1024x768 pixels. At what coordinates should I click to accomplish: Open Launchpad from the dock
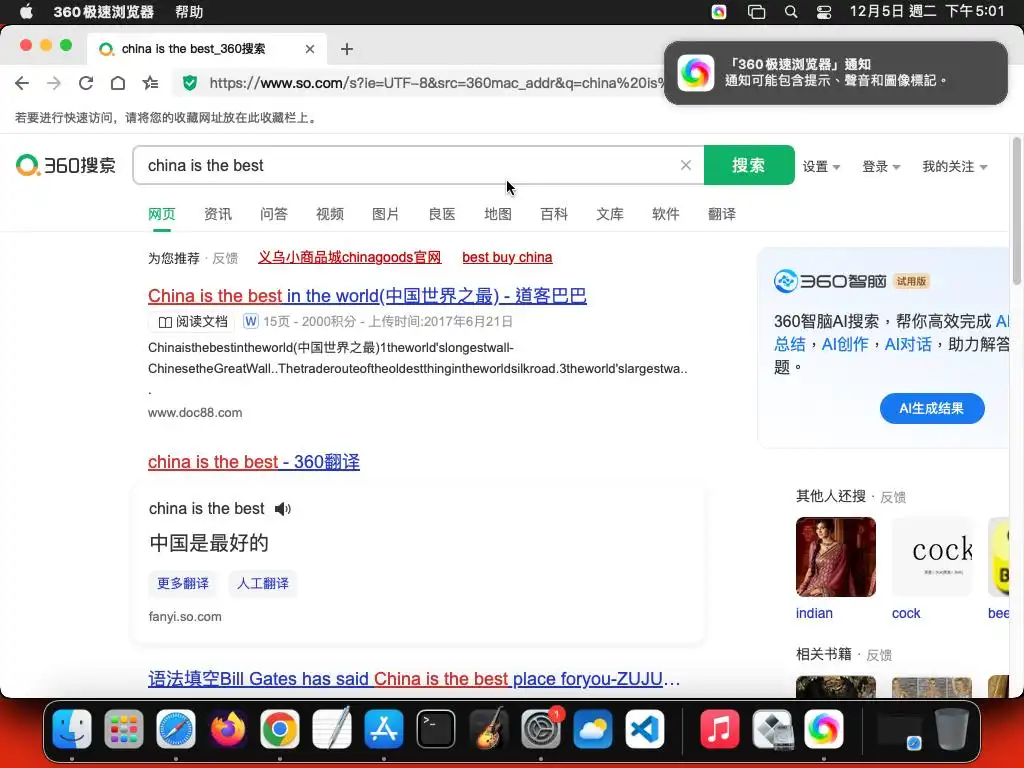pos(123,729)
